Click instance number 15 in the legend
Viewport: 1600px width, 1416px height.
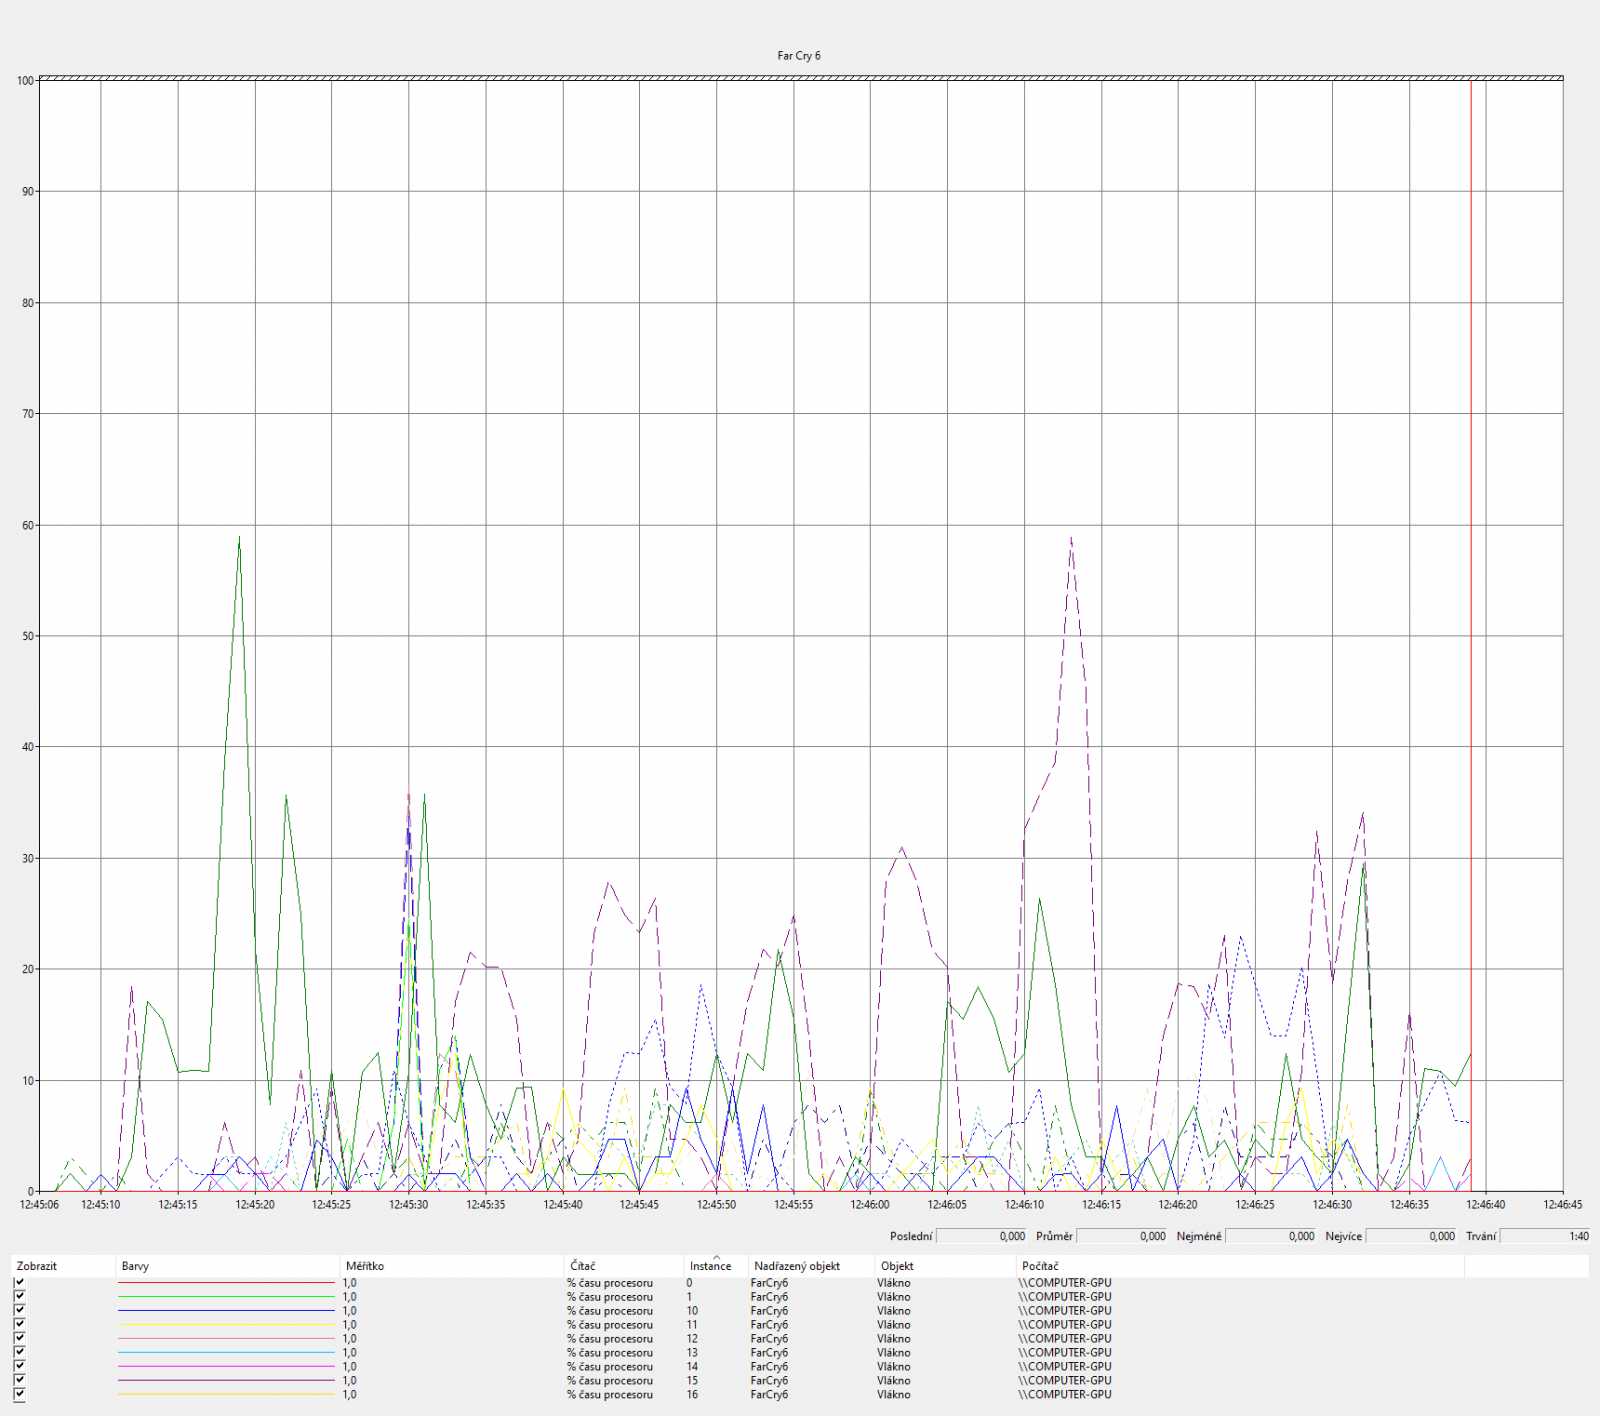coord(692,1380)
